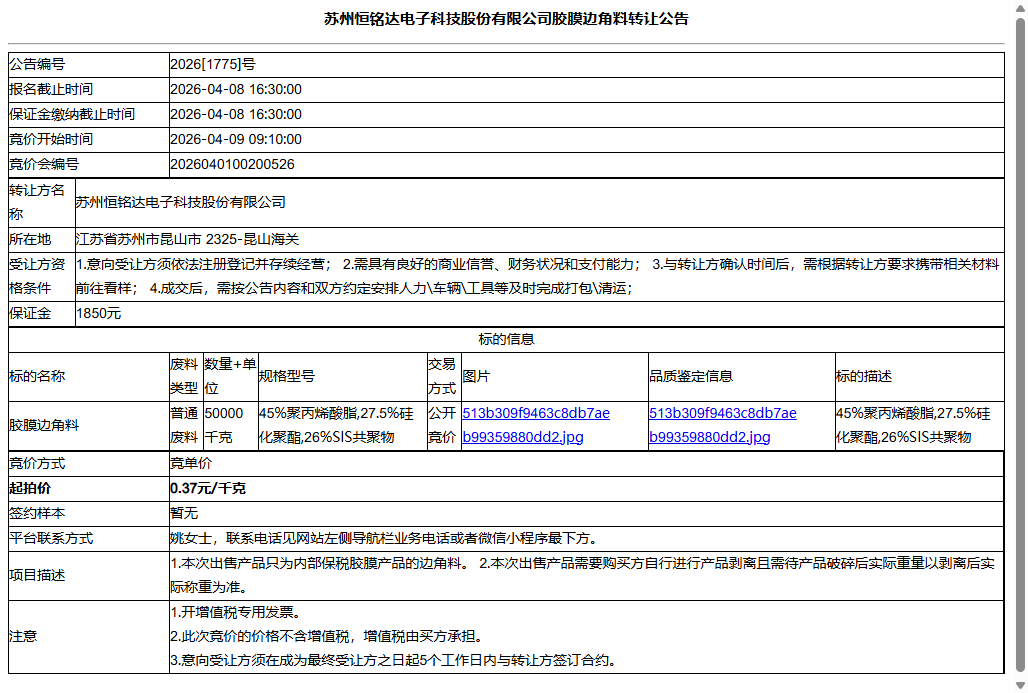Click transferor name 苏州恒铭达电子科技股份有限公司 in table

point(181,202)
